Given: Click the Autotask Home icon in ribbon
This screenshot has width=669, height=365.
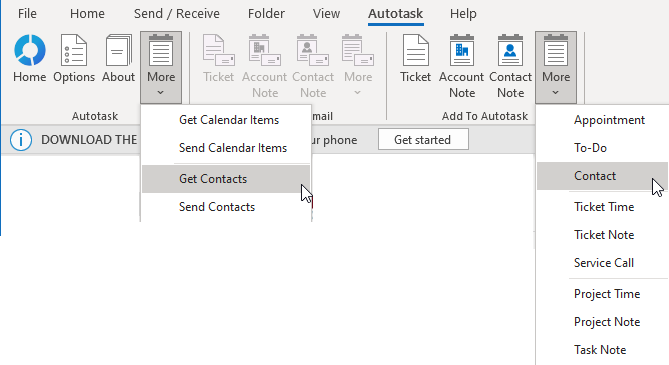Looking at the screenshot, I should point(29,50).
